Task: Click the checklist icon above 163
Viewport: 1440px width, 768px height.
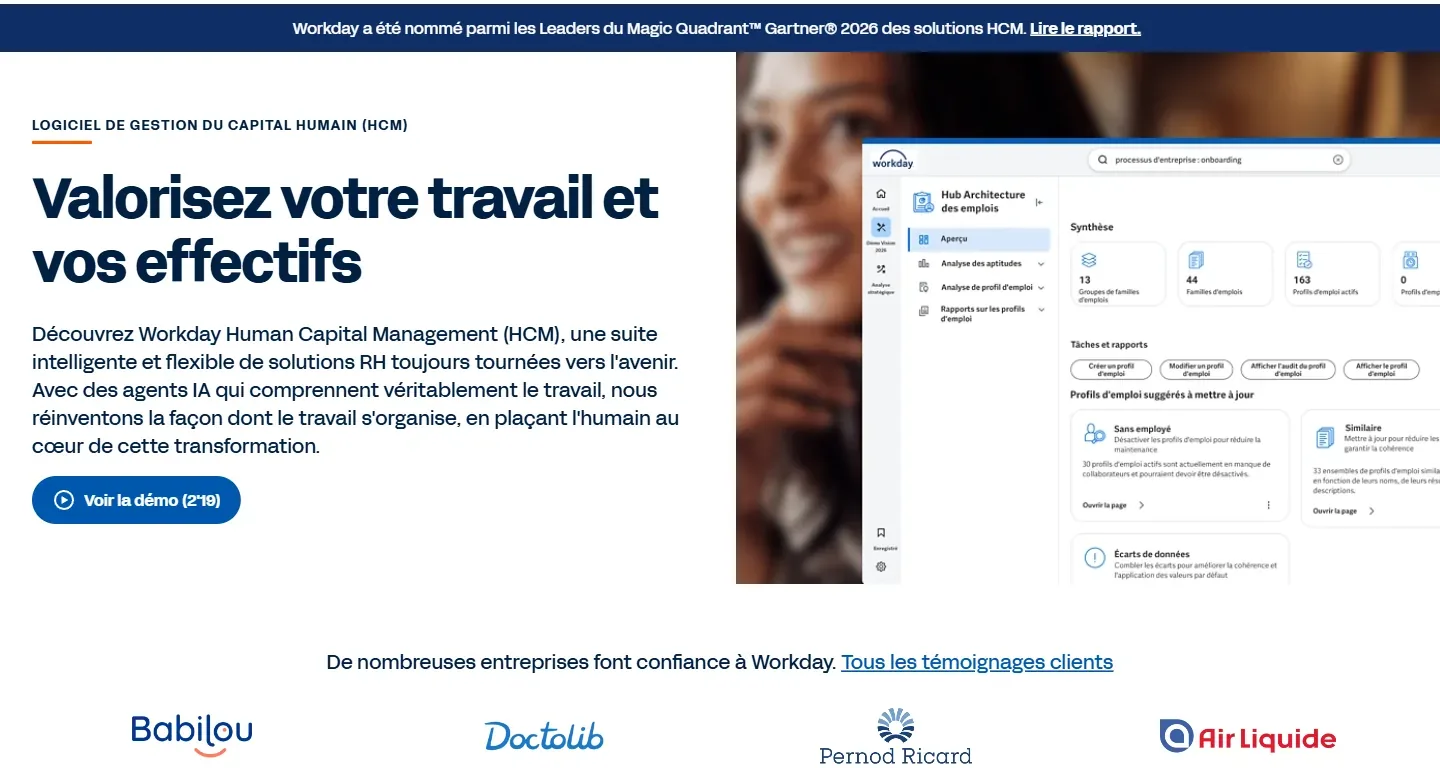Action: [1303, 260]
